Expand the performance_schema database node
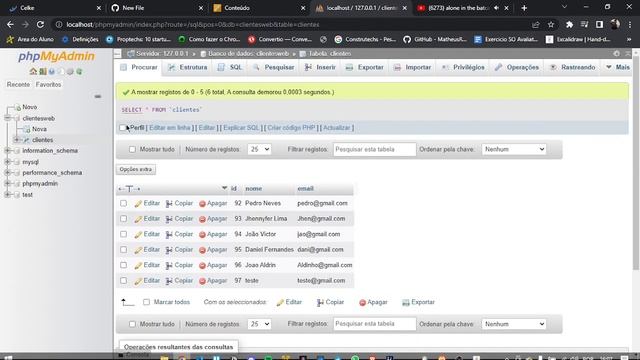 tap(7, 173)
